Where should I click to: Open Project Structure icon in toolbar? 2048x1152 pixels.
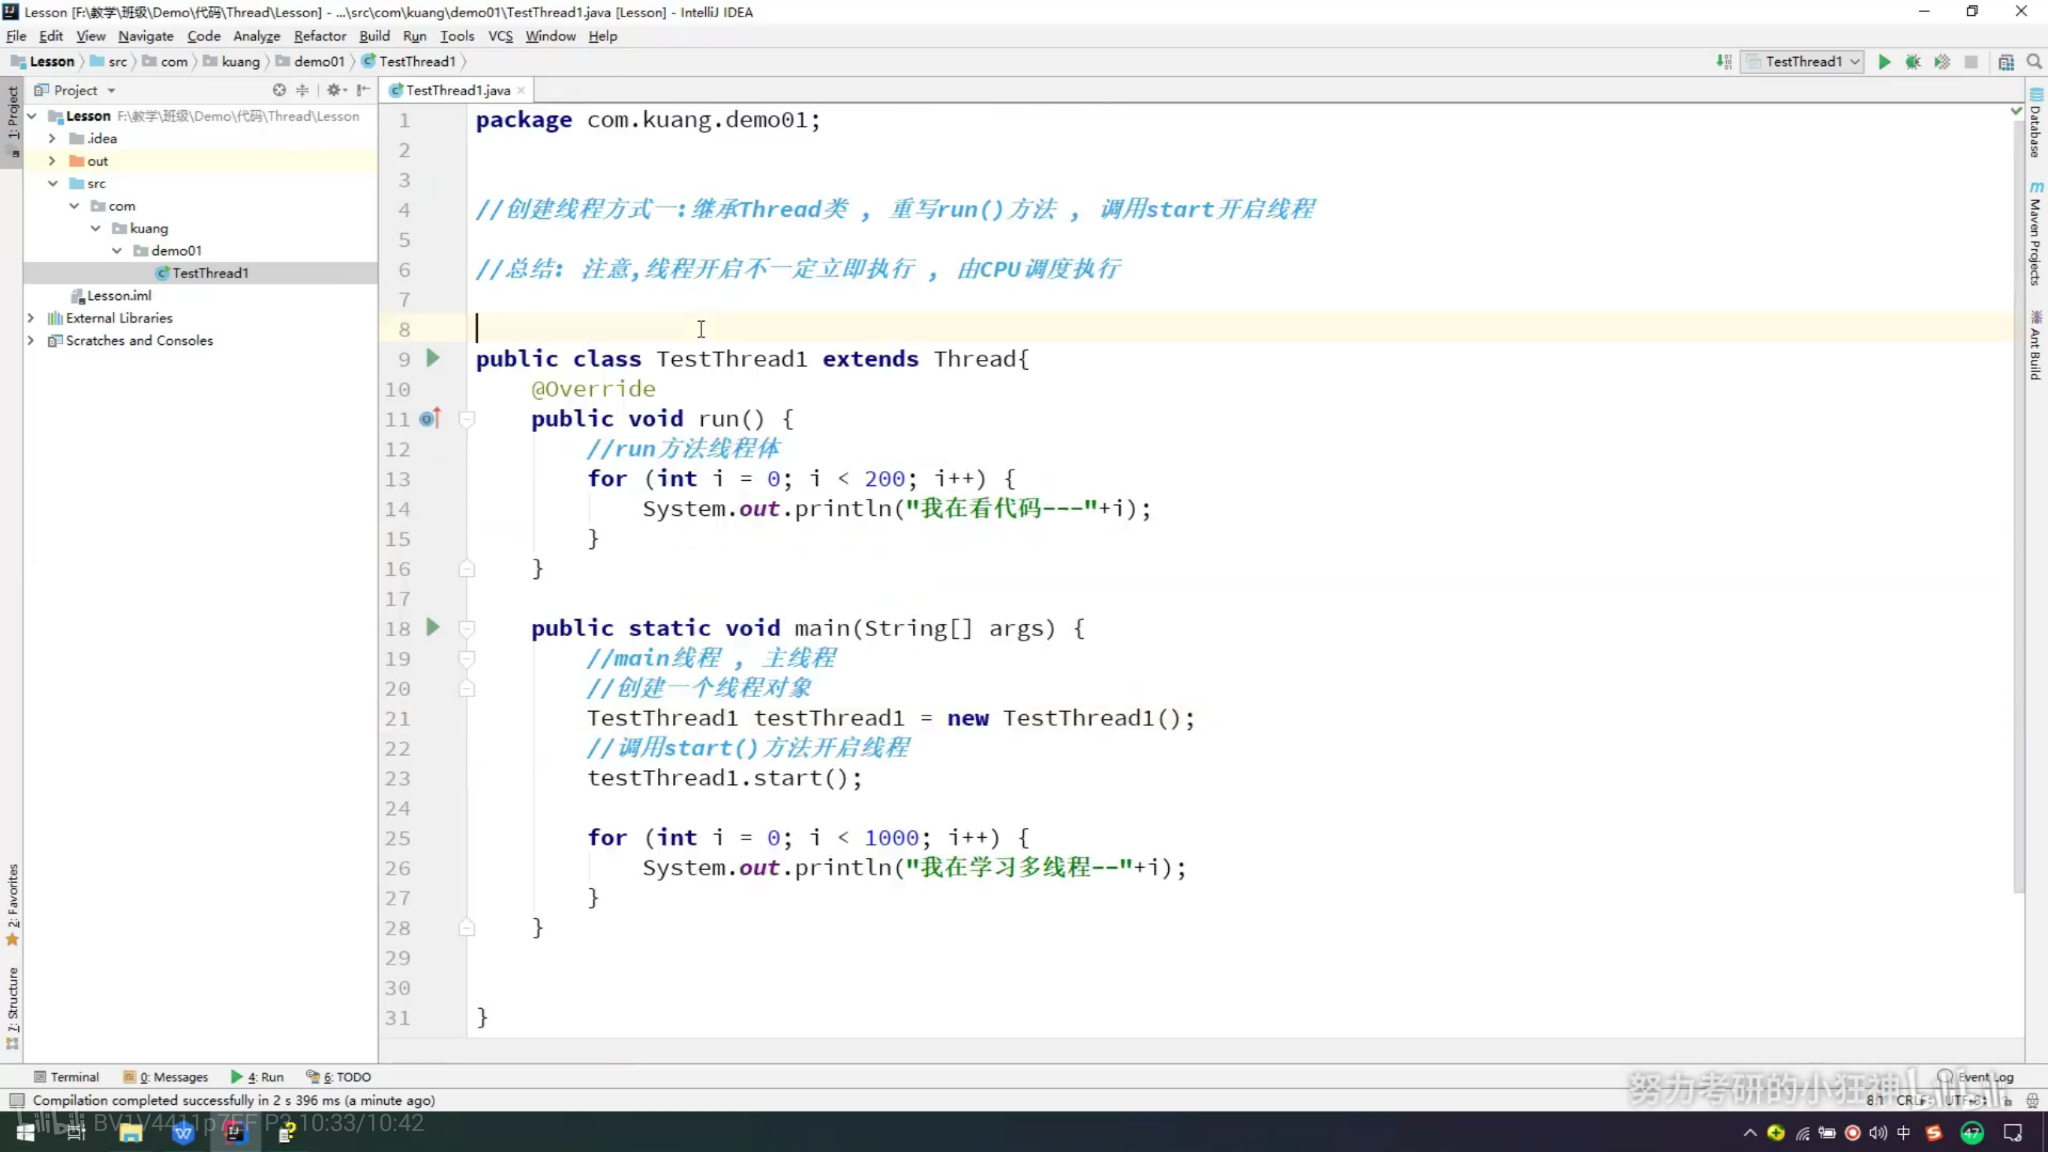click(x=2006, y=62)
